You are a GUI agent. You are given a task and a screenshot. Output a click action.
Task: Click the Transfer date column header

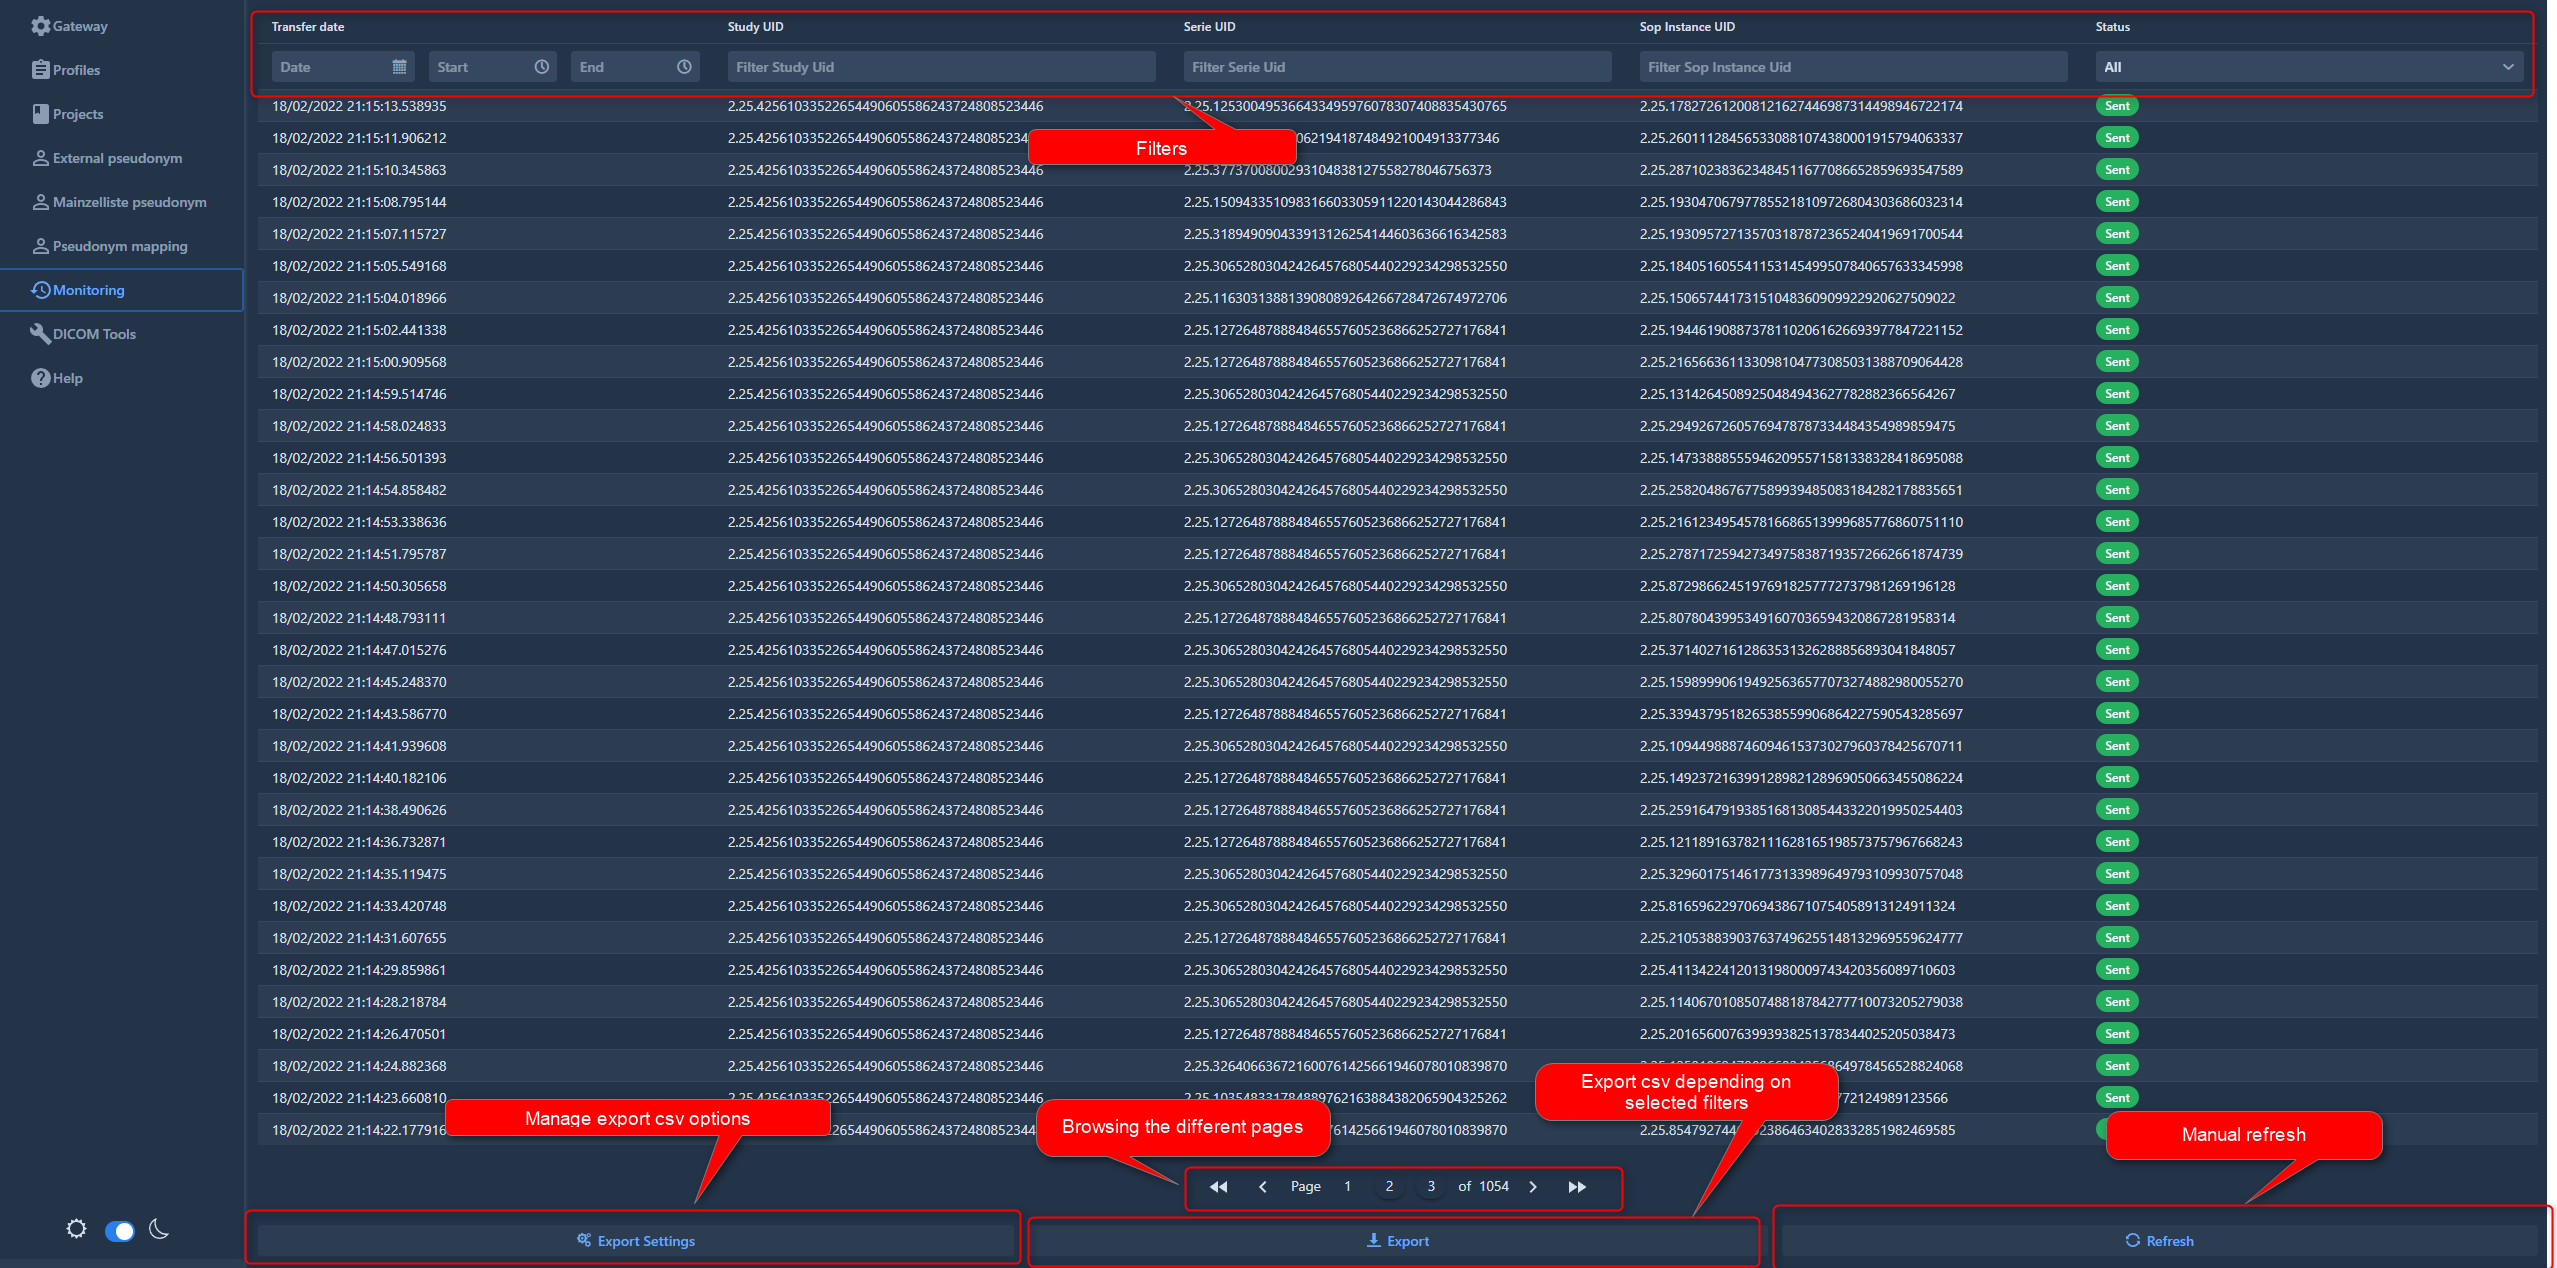[x=308, y=27]
